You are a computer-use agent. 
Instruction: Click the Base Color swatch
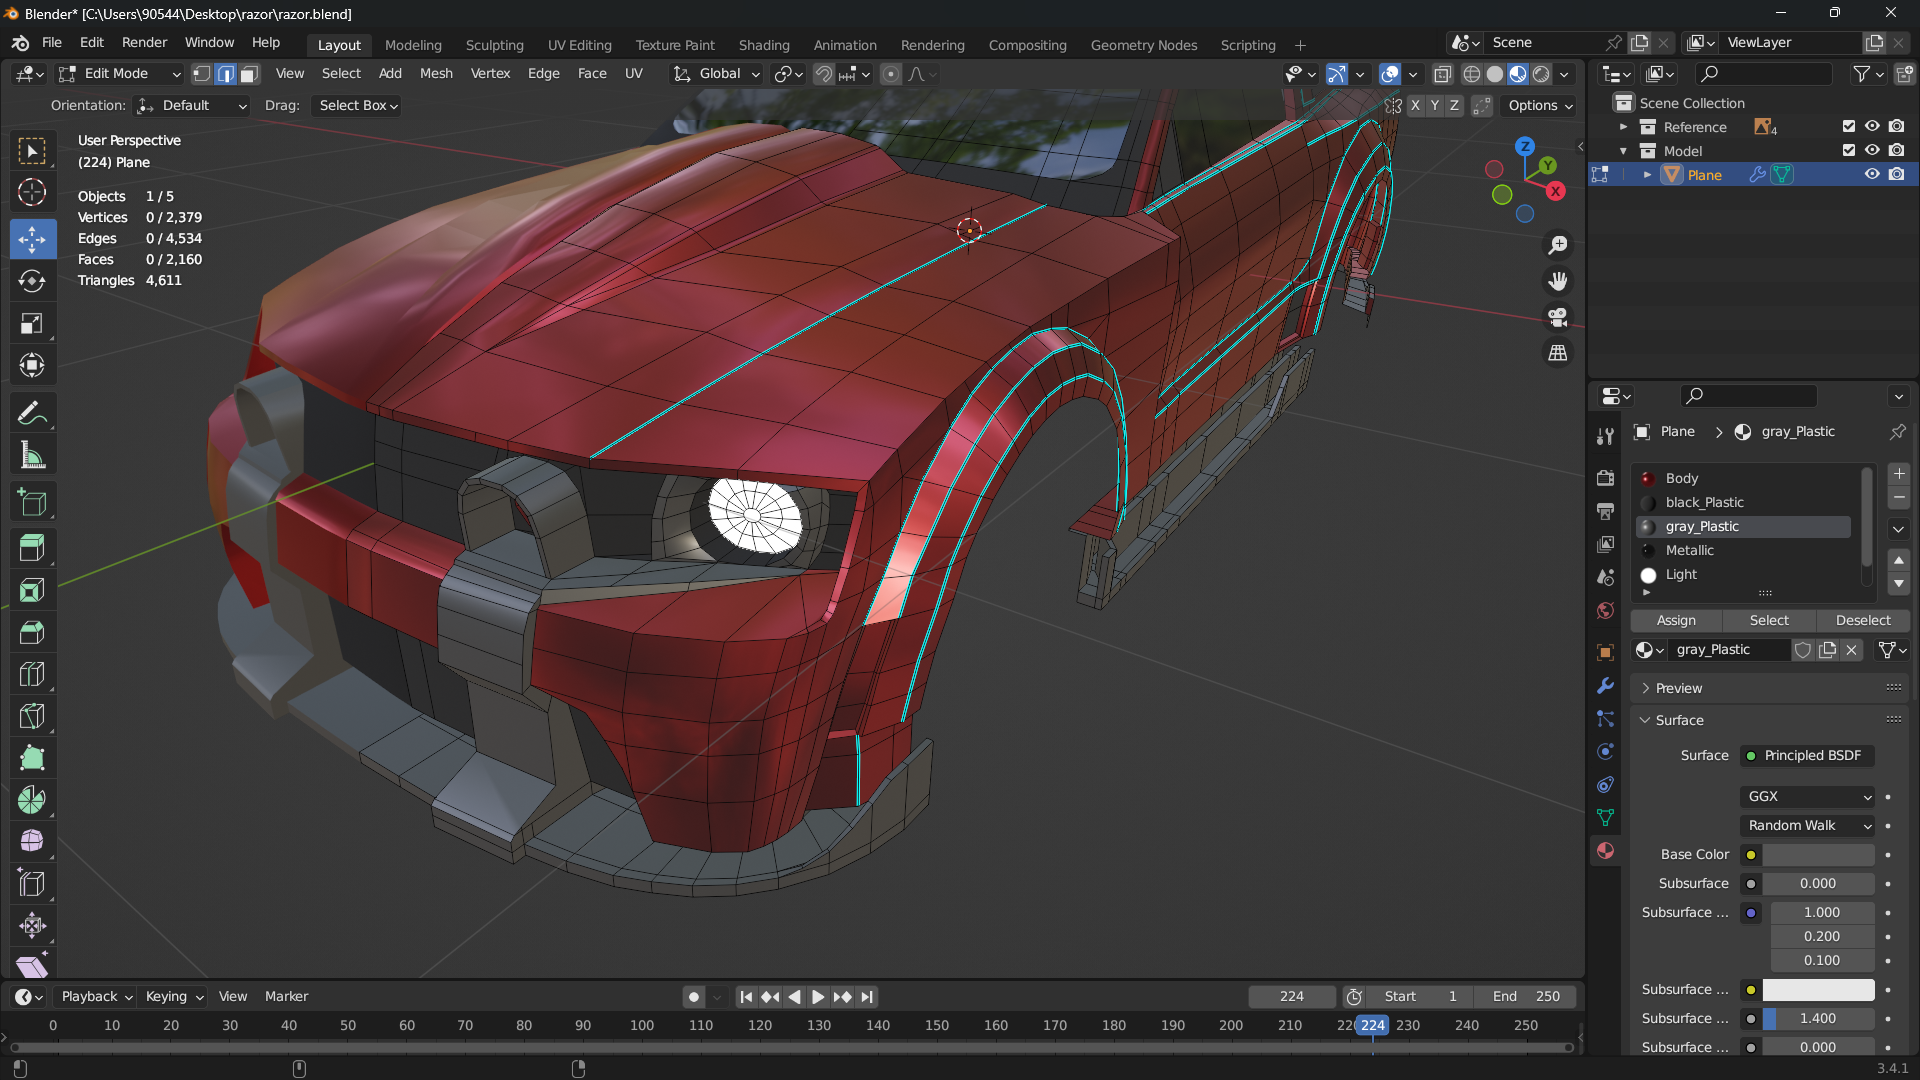(x=1818, y=855)
